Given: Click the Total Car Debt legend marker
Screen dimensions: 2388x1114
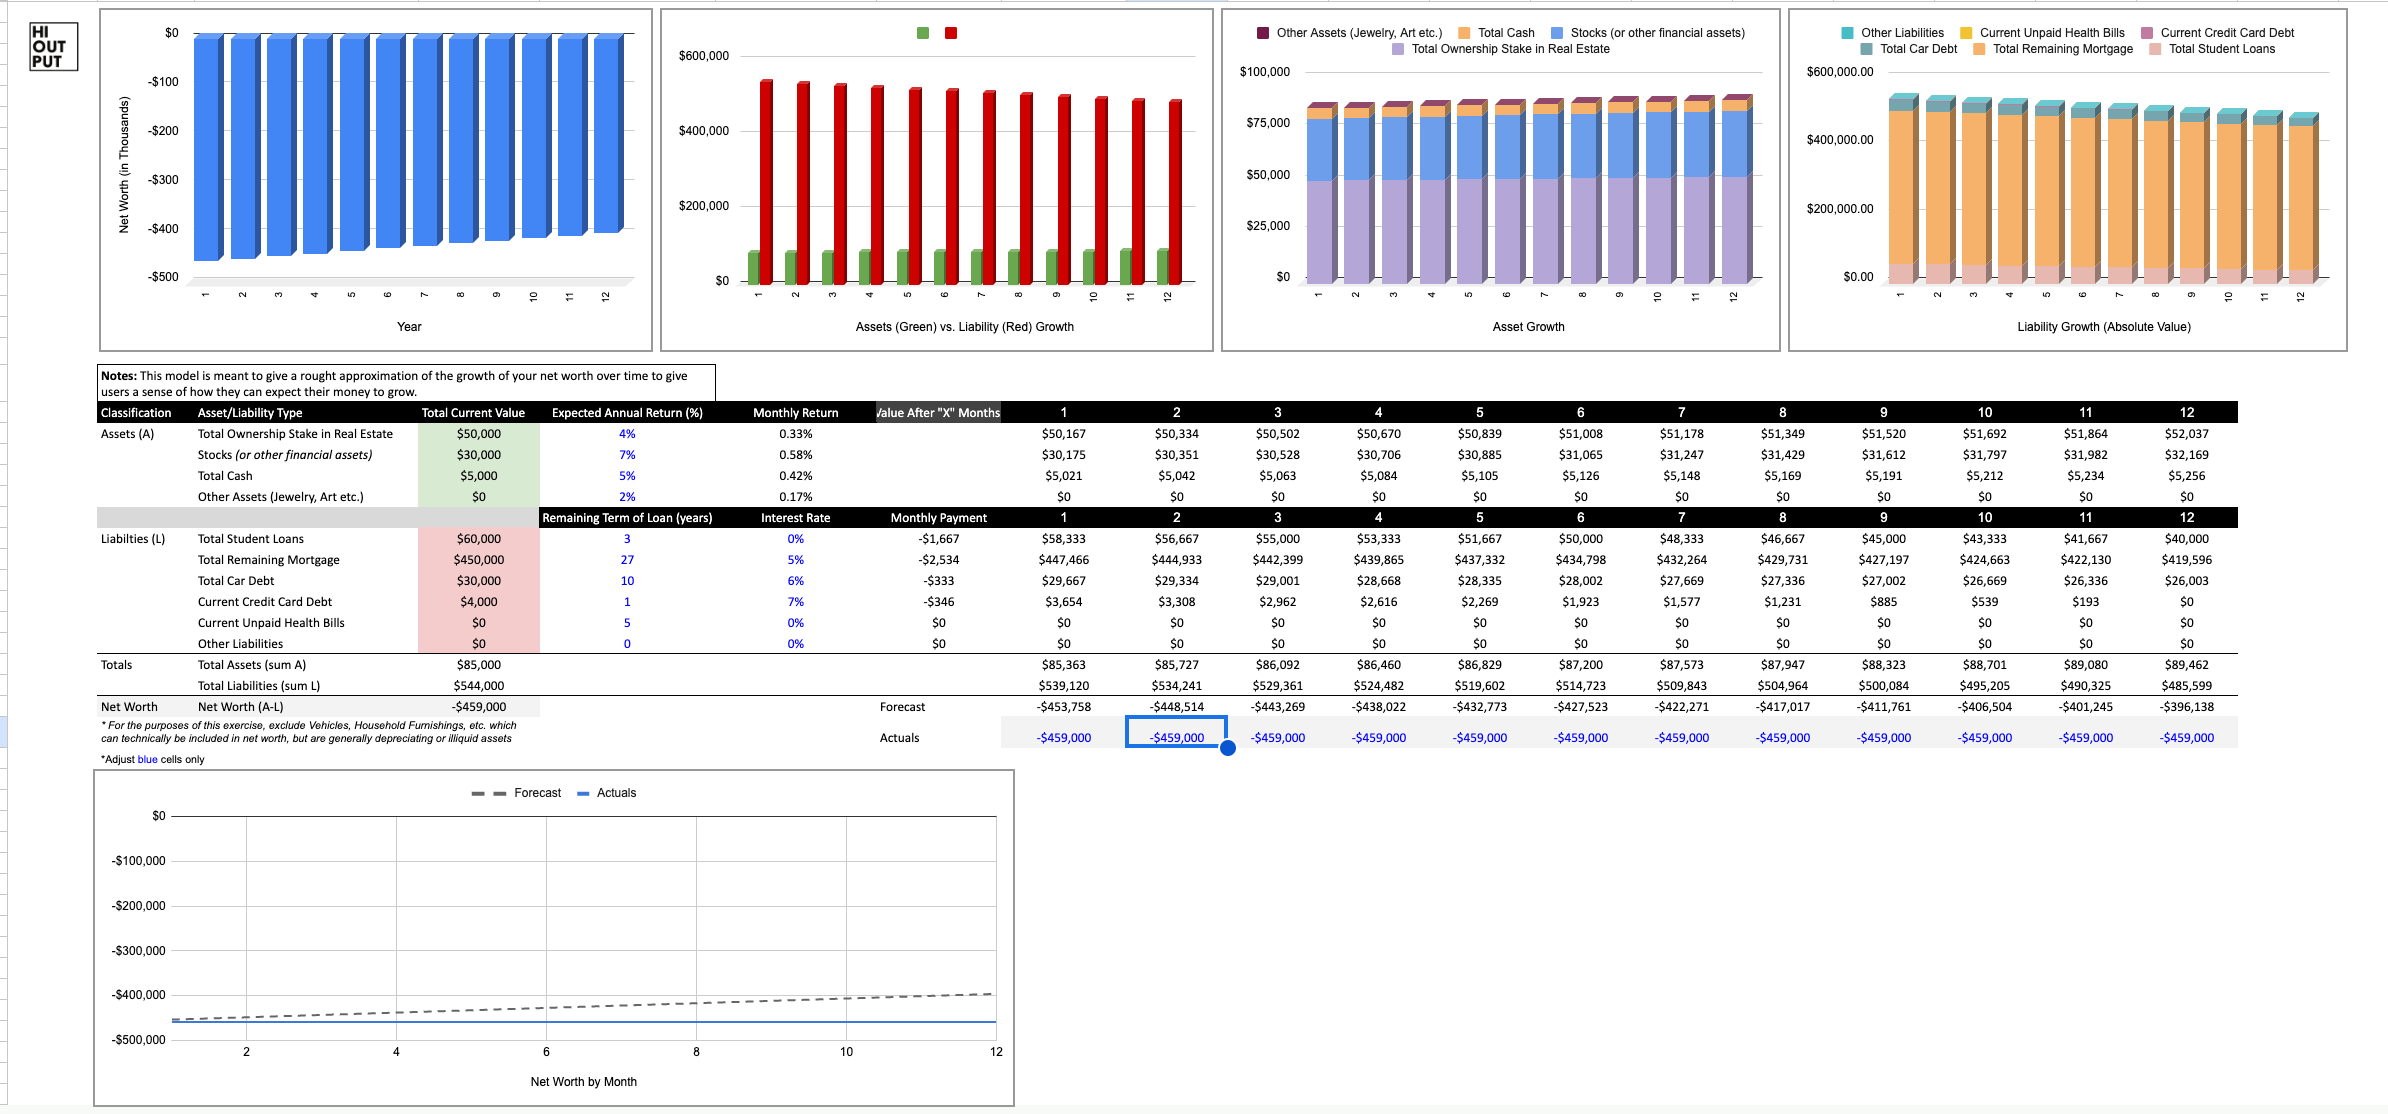Looking at the screenshot, I should pyautogui.click(x=1866, y=49).
